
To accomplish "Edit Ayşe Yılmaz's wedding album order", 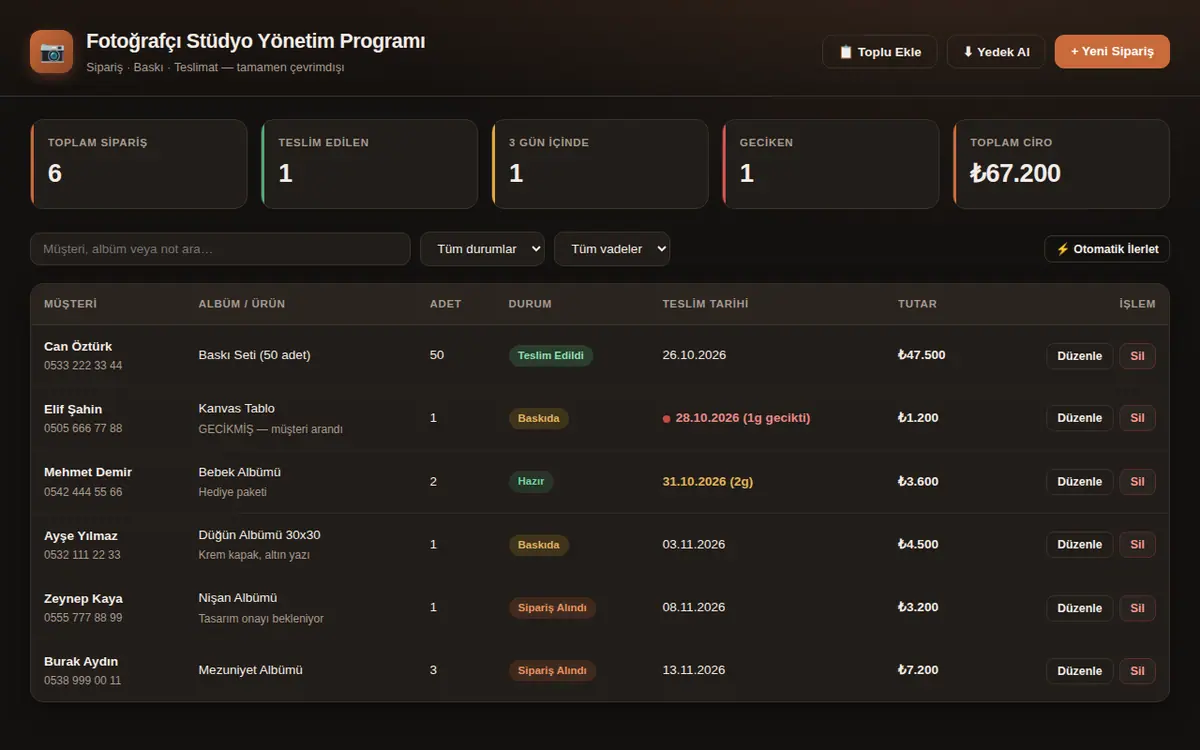I will coord(1079,545).
